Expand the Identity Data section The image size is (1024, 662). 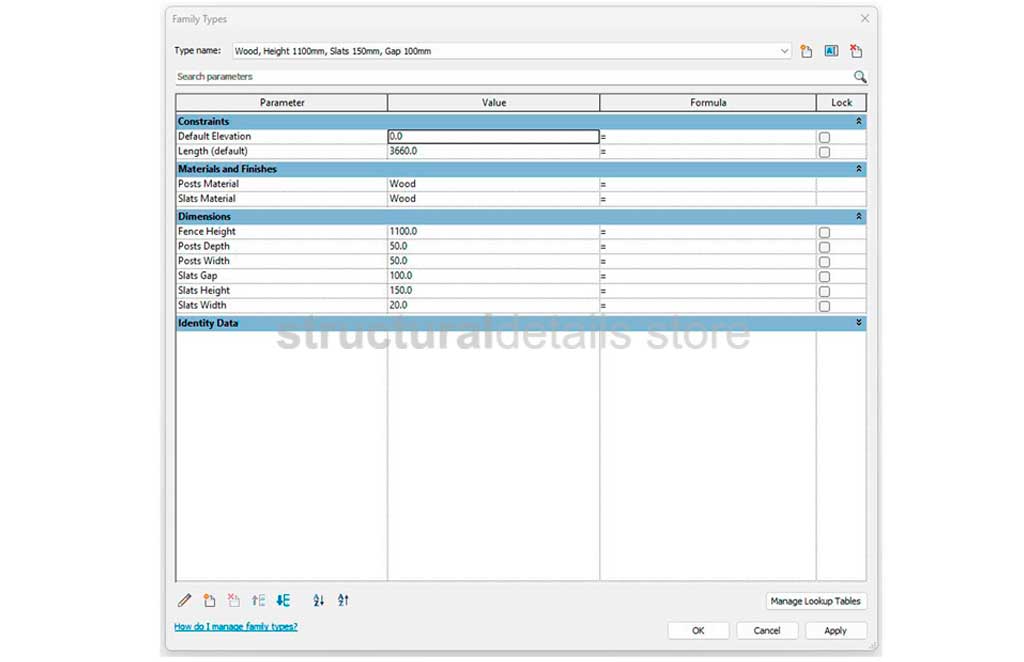pos(858,324)
